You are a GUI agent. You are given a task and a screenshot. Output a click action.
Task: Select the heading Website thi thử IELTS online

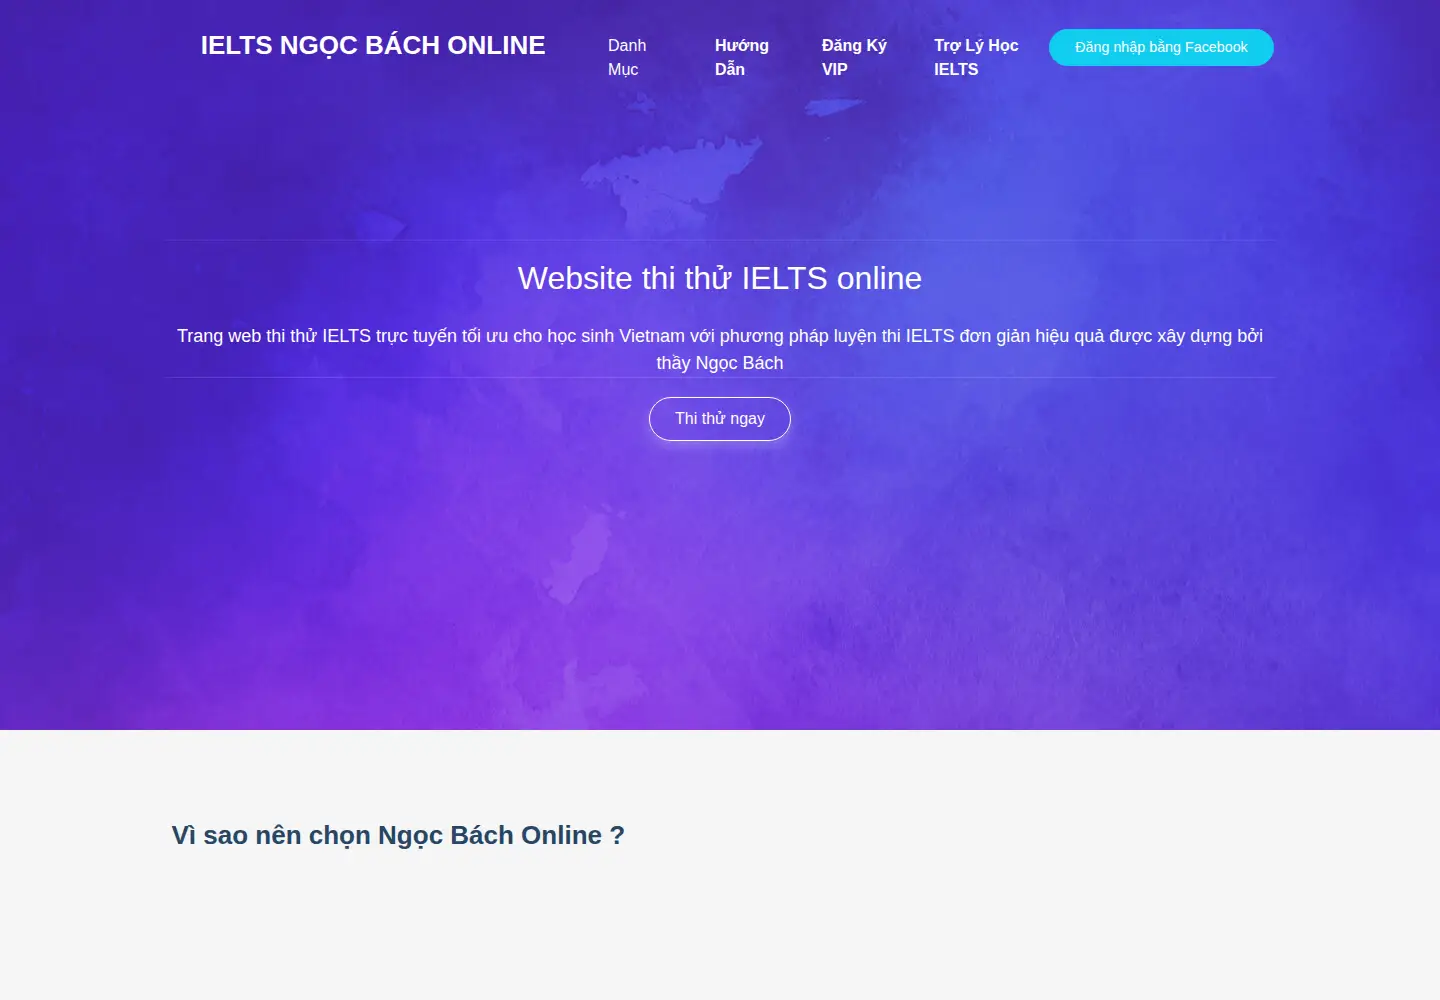[x=720, y=278]
